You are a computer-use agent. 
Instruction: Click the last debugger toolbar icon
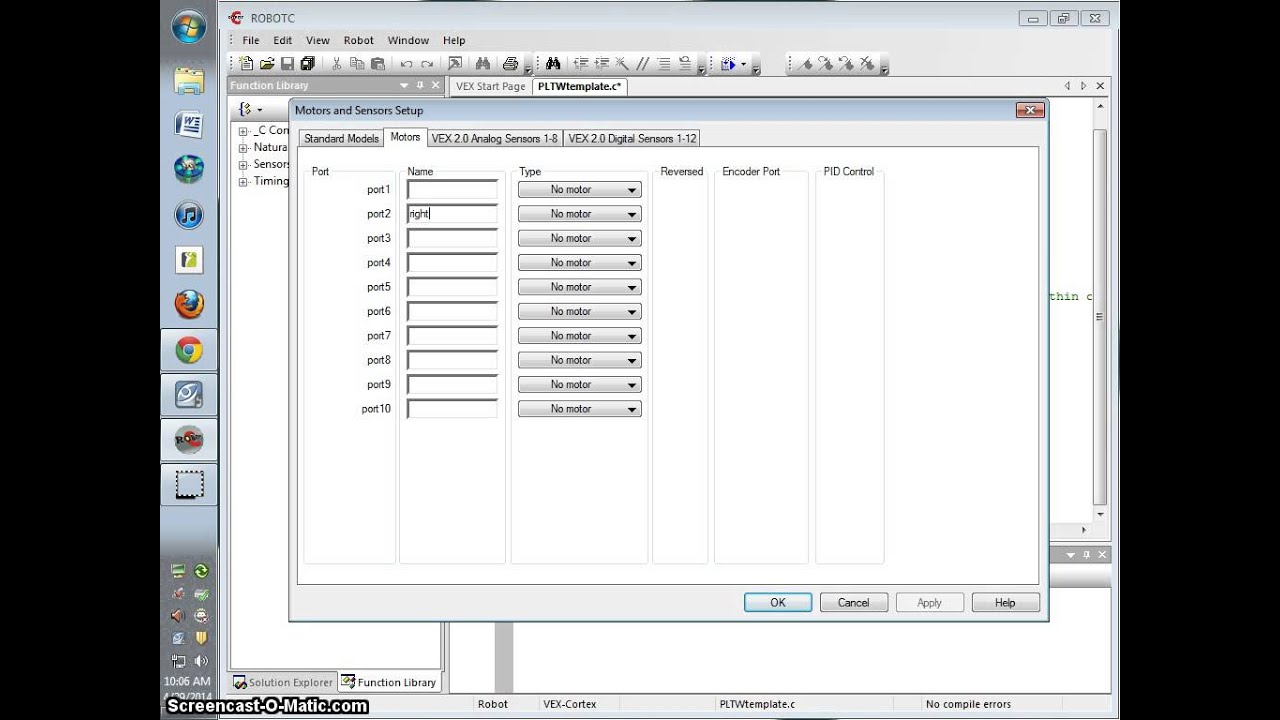867,64
